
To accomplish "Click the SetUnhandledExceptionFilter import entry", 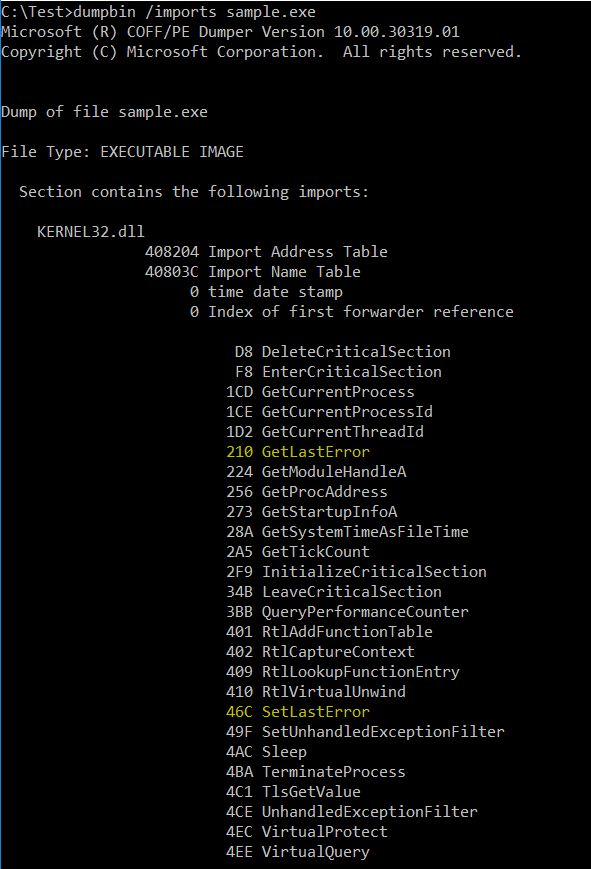I will point(365,732).
